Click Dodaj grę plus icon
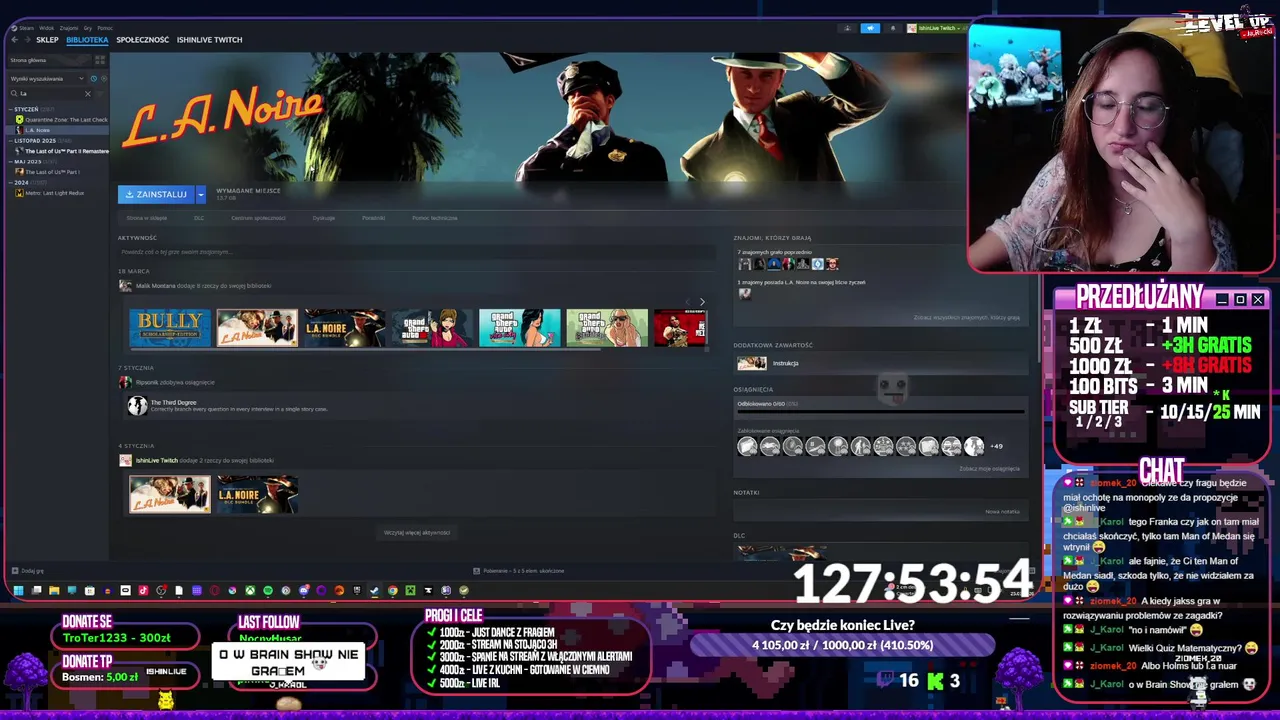1280x720 pixels. point(15,571)
